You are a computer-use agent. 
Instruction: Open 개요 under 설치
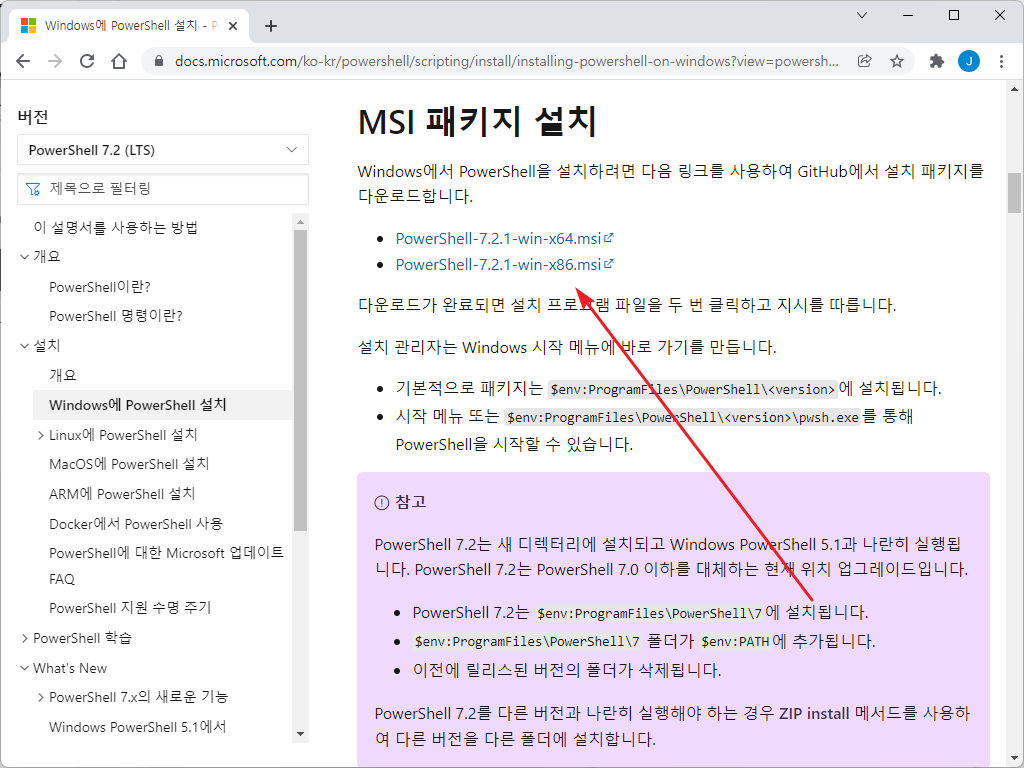(63, 375)
